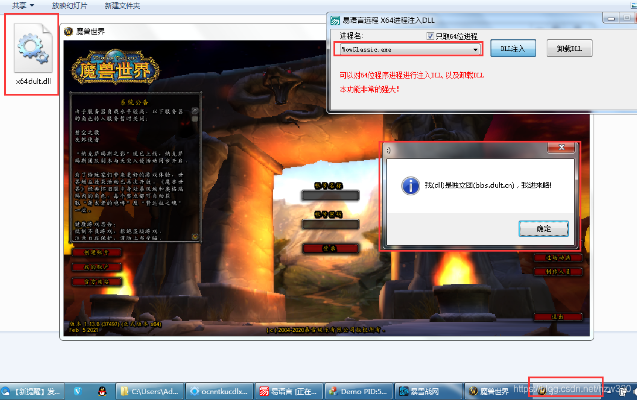Open the 共享 dropdown menu
The width and height of the screenshot is (637, 400).
click(x=23, y=6)
